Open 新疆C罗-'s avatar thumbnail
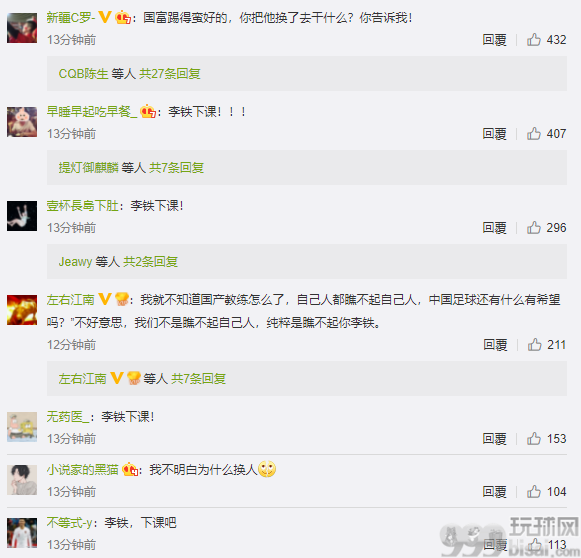Screen dimensions: 581x558 click(x=22, y=28)
